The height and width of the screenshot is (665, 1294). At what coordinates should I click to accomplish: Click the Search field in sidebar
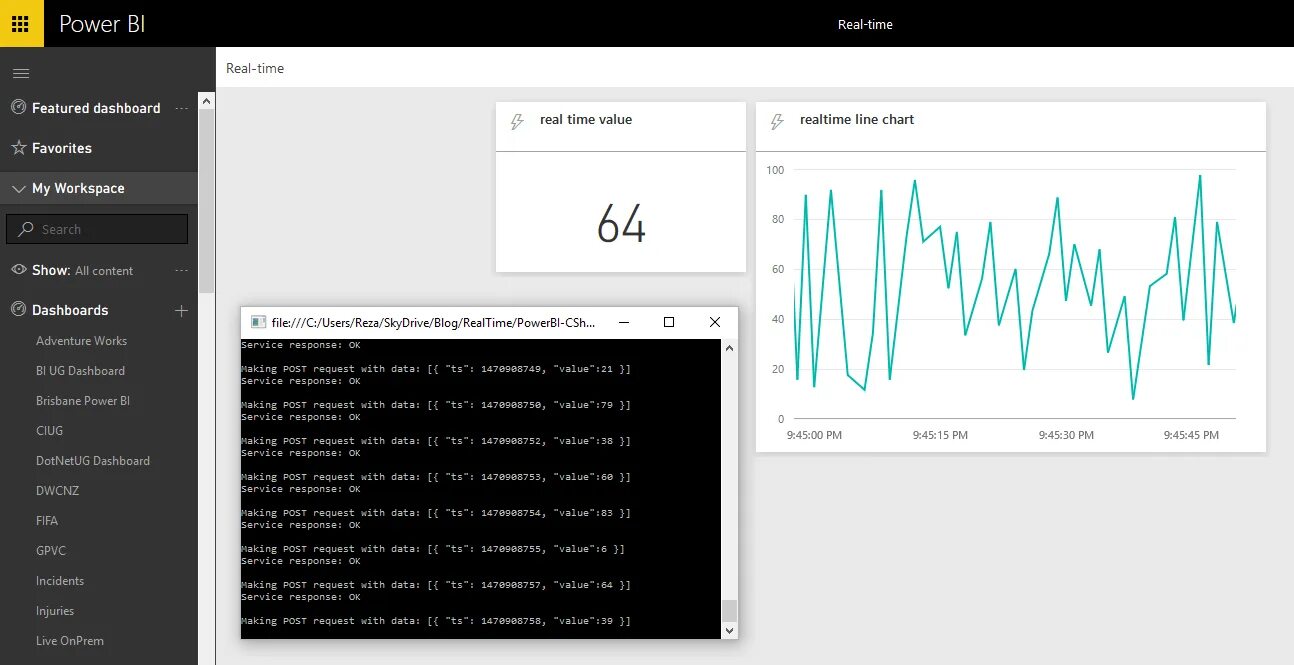[x=97, y=229]
